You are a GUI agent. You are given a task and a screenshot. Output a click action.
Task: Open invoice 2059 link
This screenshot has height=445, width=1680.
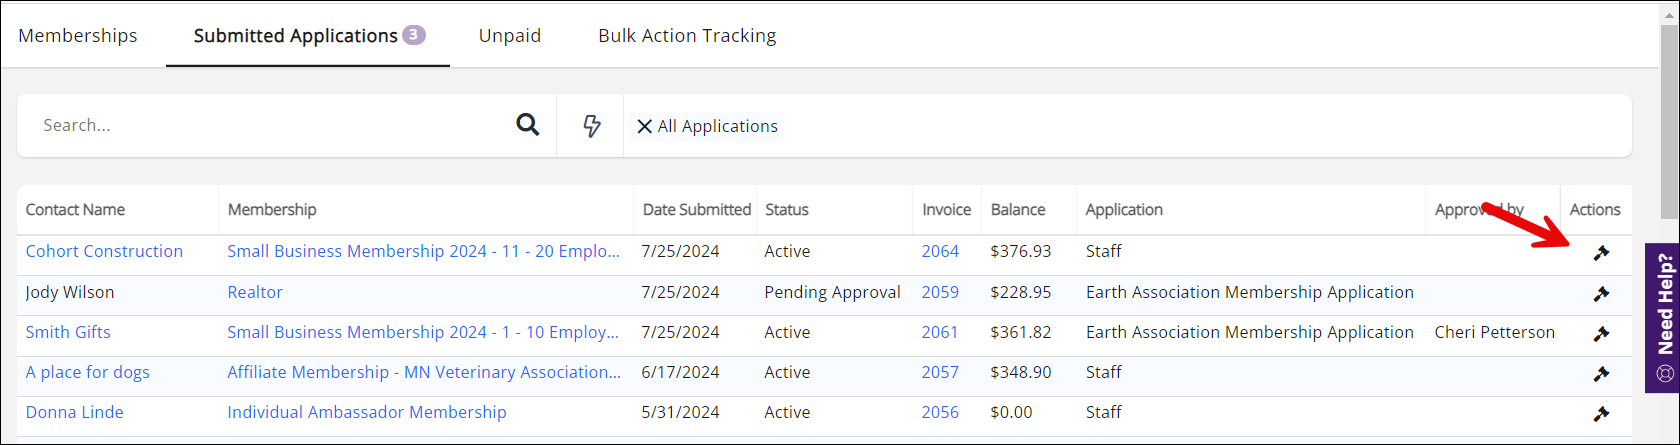click(x=940, y=292)
